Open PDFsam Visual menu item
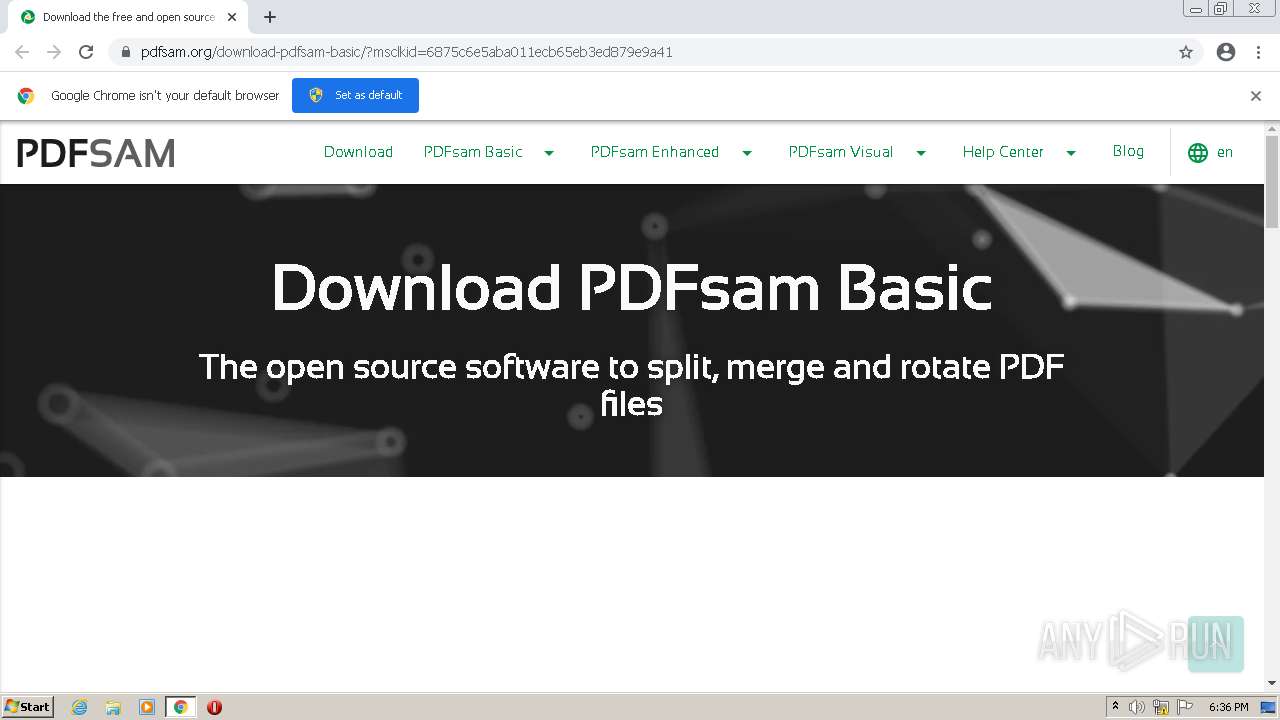1280x720 pixels. pos(841,152)
